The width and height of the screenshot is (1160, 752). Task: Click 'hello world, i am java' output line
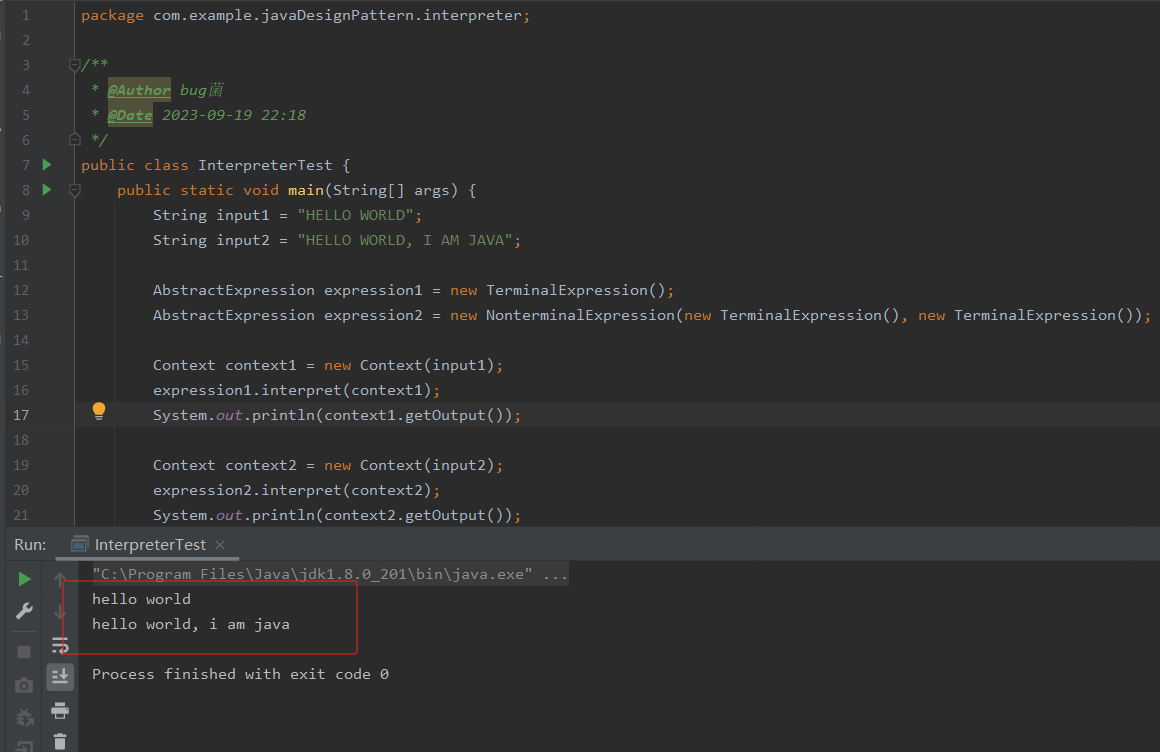tap(191, 624)
